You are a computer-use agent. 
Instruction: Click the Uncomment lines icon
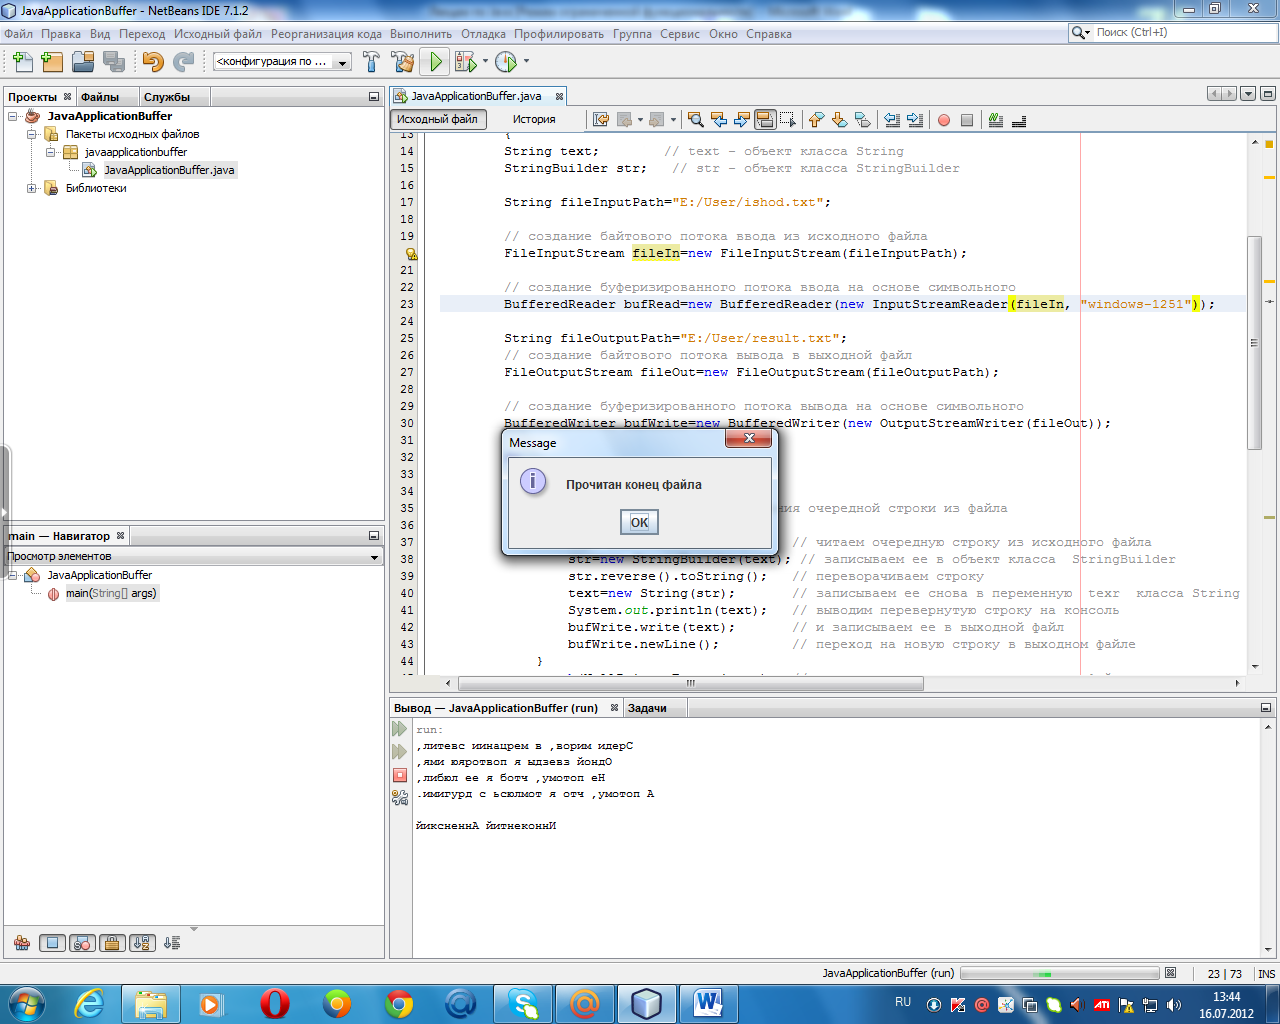point(1019,120)
